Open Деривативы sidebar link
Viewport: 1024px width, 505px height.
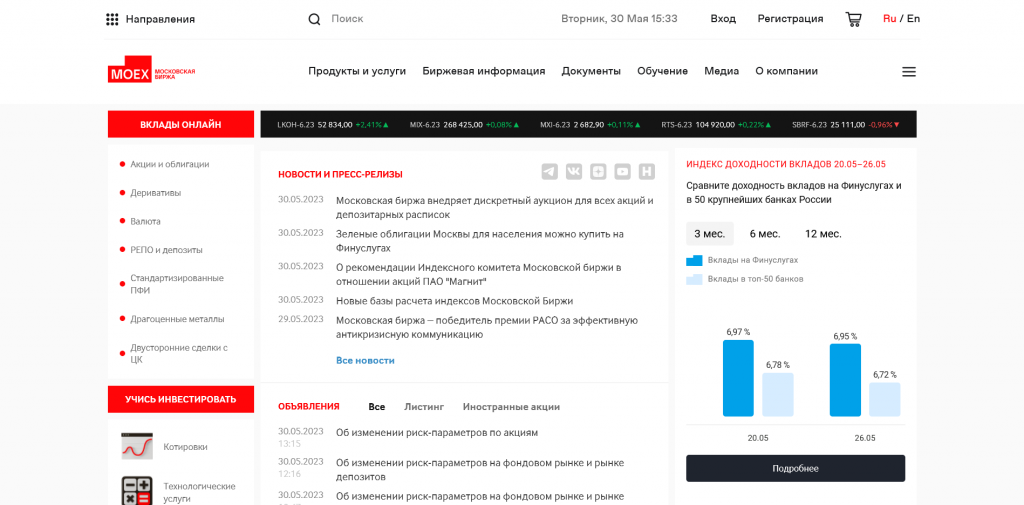click(155, 193)
